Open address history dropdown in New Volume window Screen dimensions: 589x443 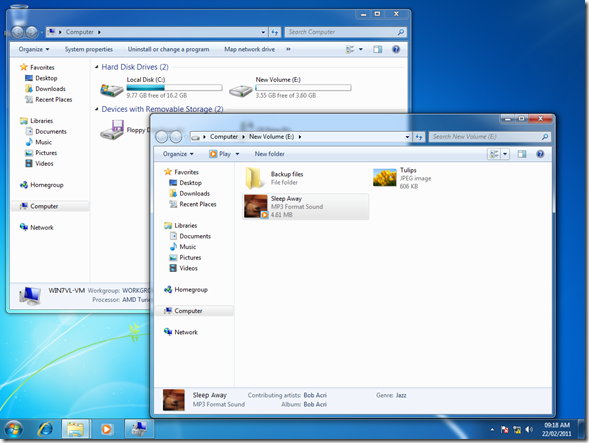coord(407,137)
